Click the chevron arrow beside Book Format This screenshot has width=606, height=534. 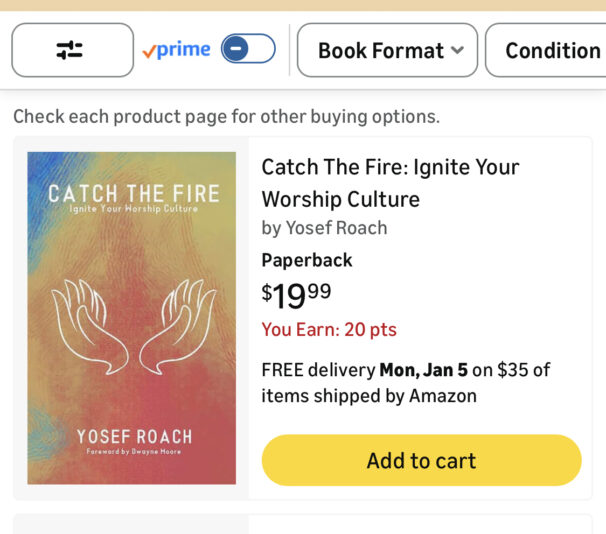tap(457, 50)
